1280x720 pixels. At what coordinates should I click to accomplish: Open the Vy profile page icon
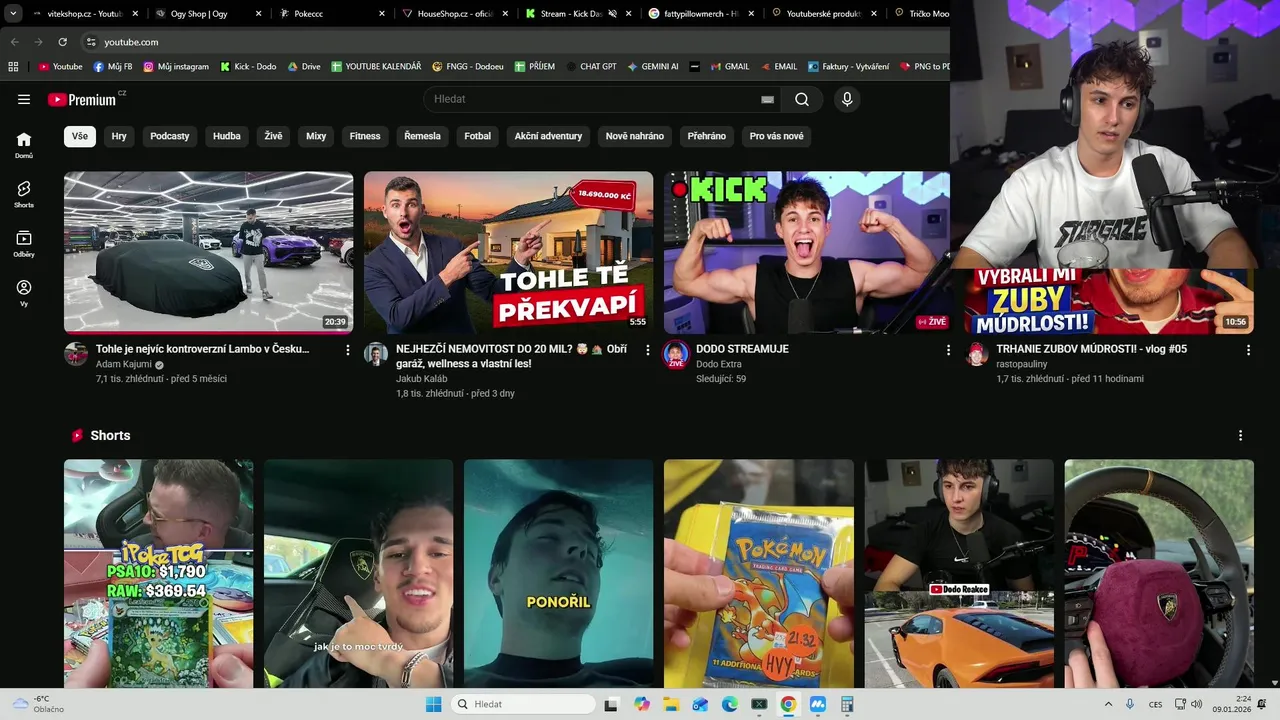pos(24,293)
